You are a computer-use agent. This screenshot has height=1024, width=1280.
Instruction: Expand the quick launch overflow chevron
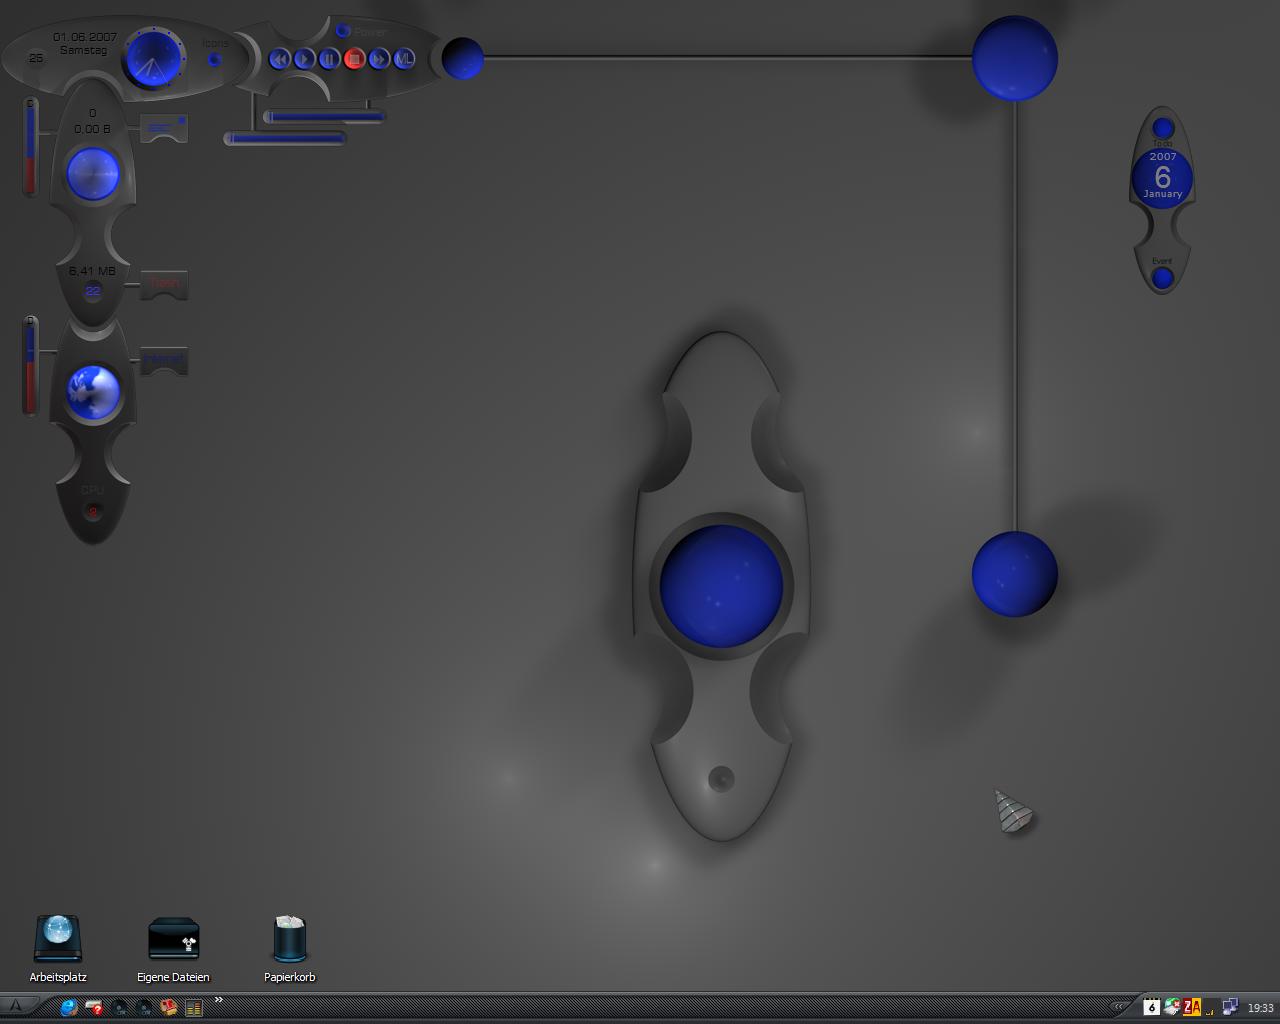coord(218,1000)
